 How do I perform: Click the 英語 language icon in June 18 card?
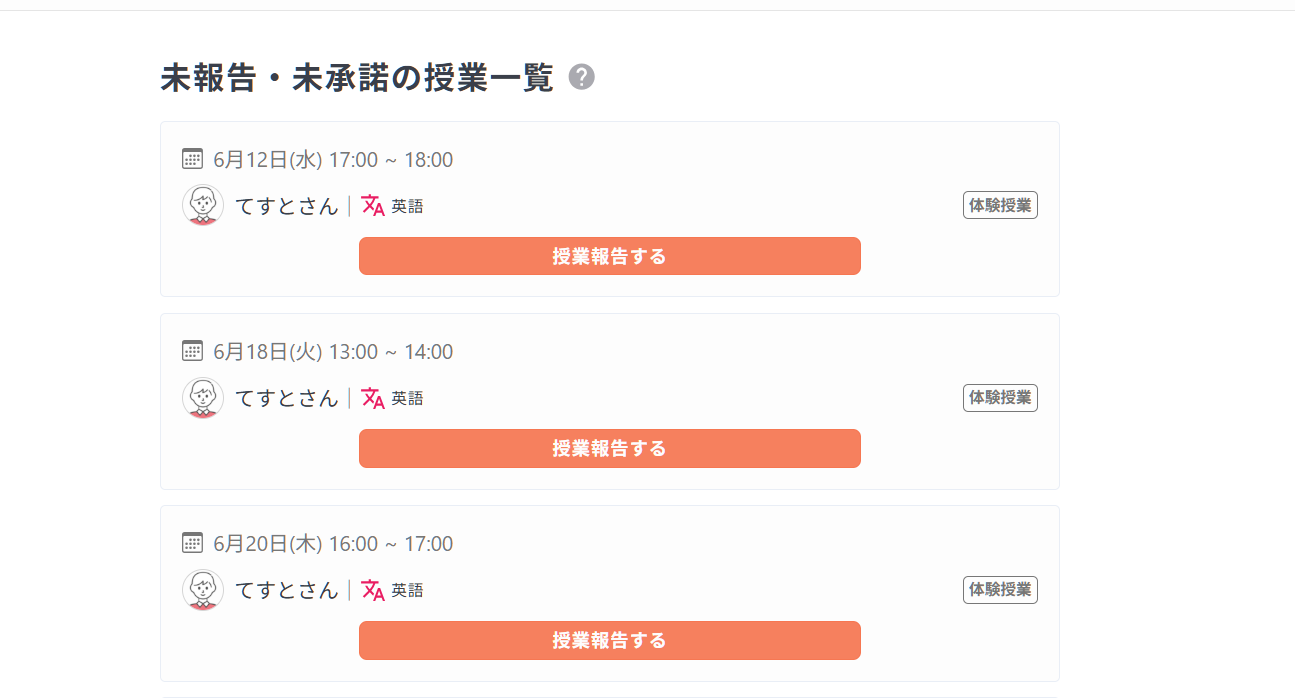(x=373, y=397)
